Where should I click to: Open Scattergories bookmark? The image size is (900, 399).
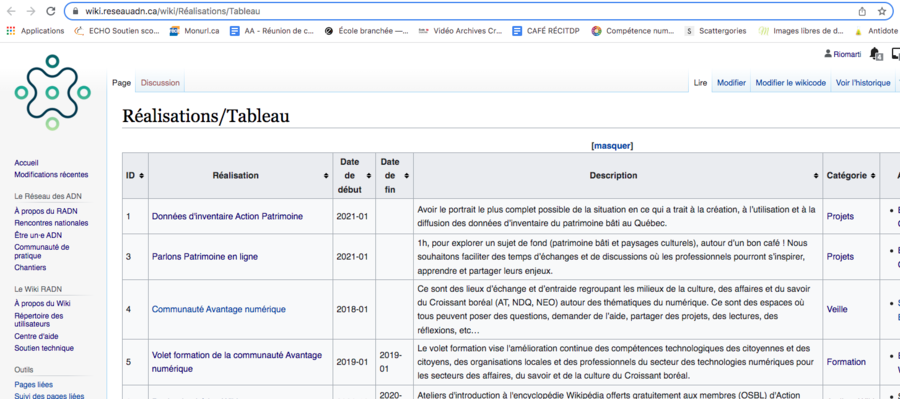[716, 31]
